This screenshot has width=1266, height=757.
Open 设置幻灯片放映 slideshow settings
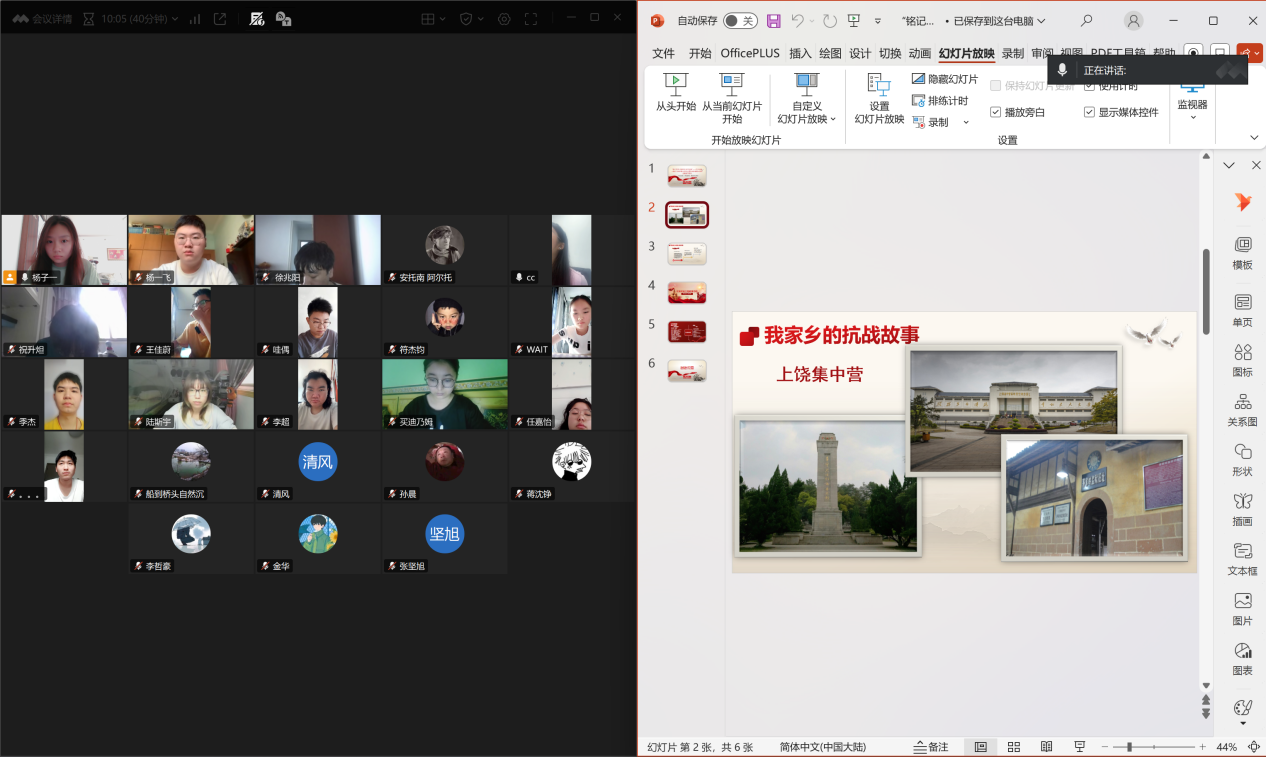(879, 98)
